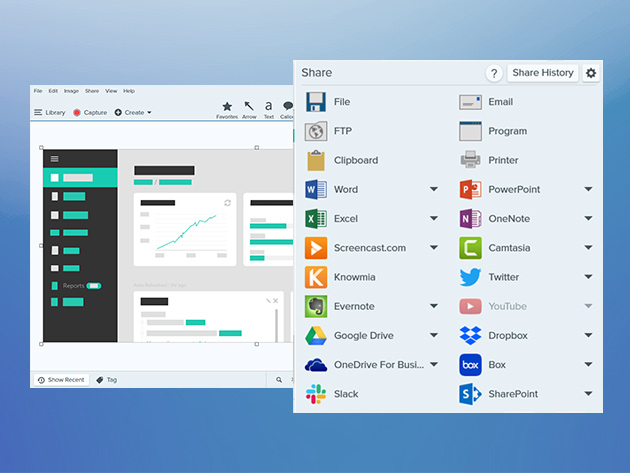Click the YouTube icon
Screen dimensions: 630x473
coord(470,306)
